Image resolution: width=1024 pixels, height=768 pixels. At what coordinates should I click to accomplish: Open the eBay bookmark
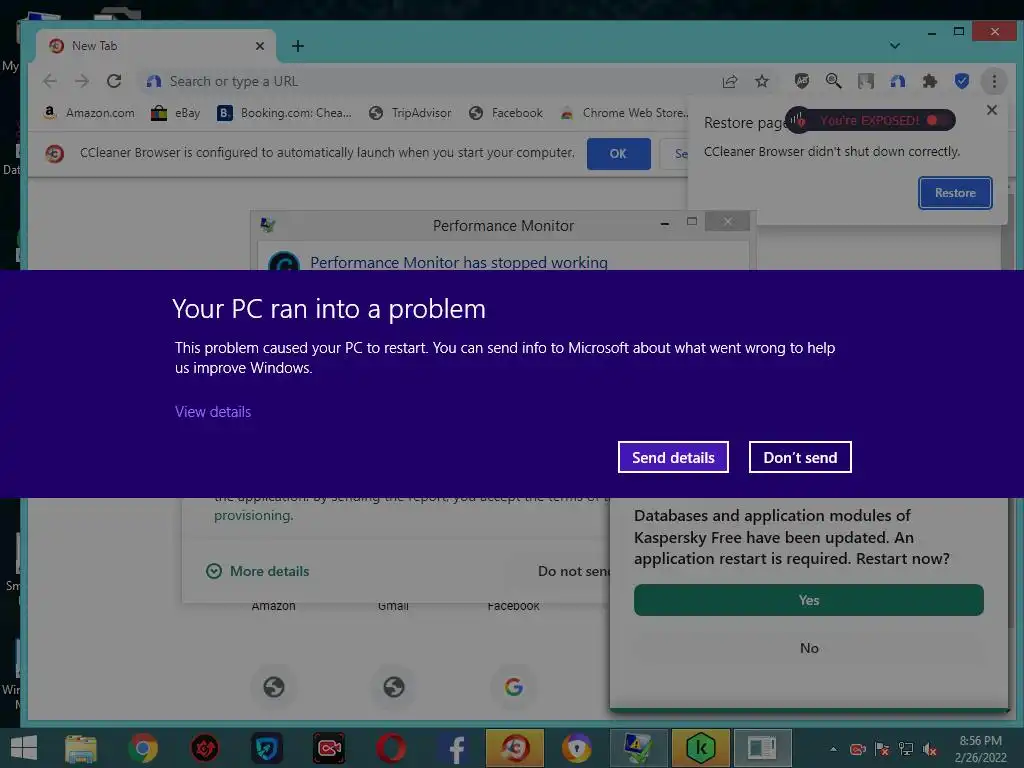click(176, 113)
